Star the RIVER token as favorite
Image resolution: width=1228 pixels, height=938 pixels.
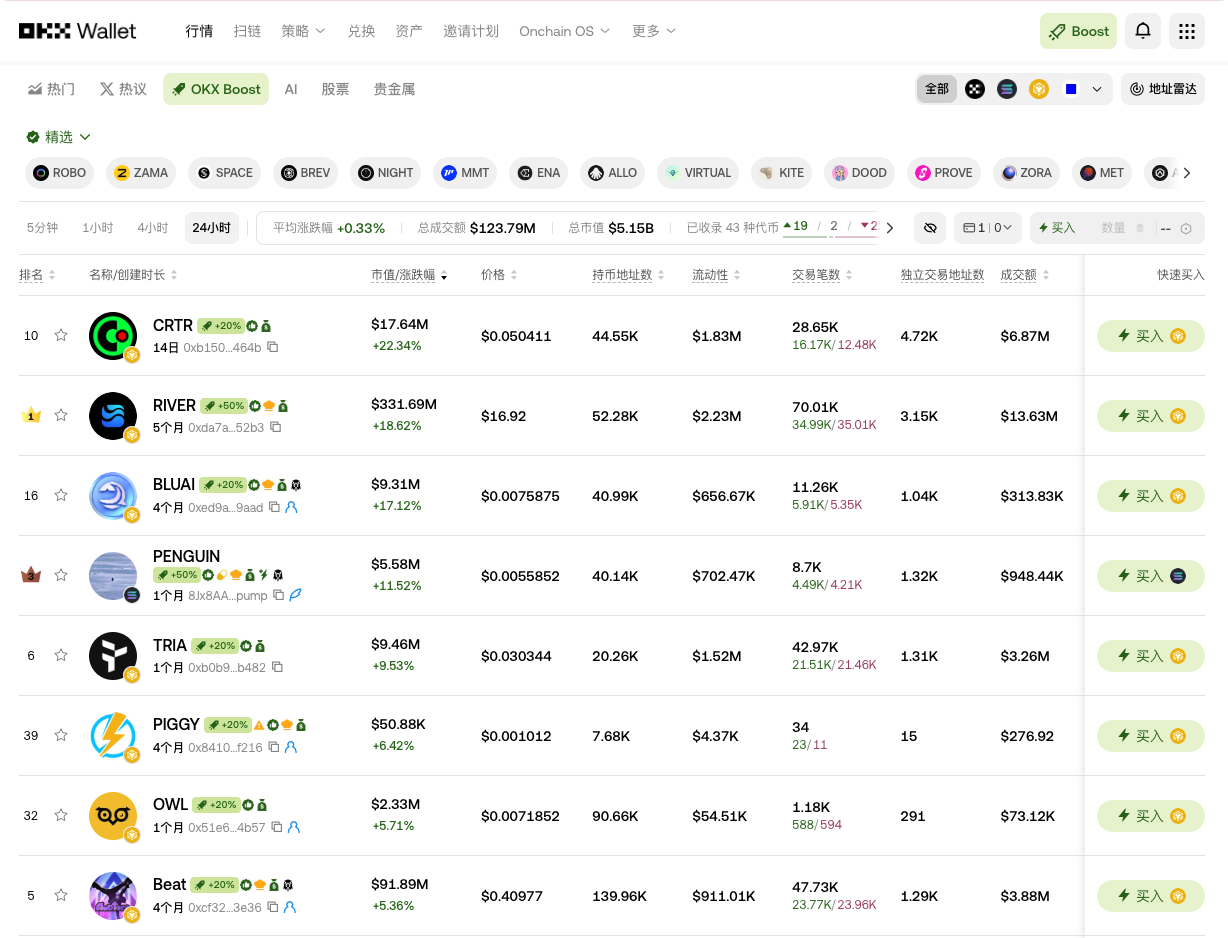point(61,416)
